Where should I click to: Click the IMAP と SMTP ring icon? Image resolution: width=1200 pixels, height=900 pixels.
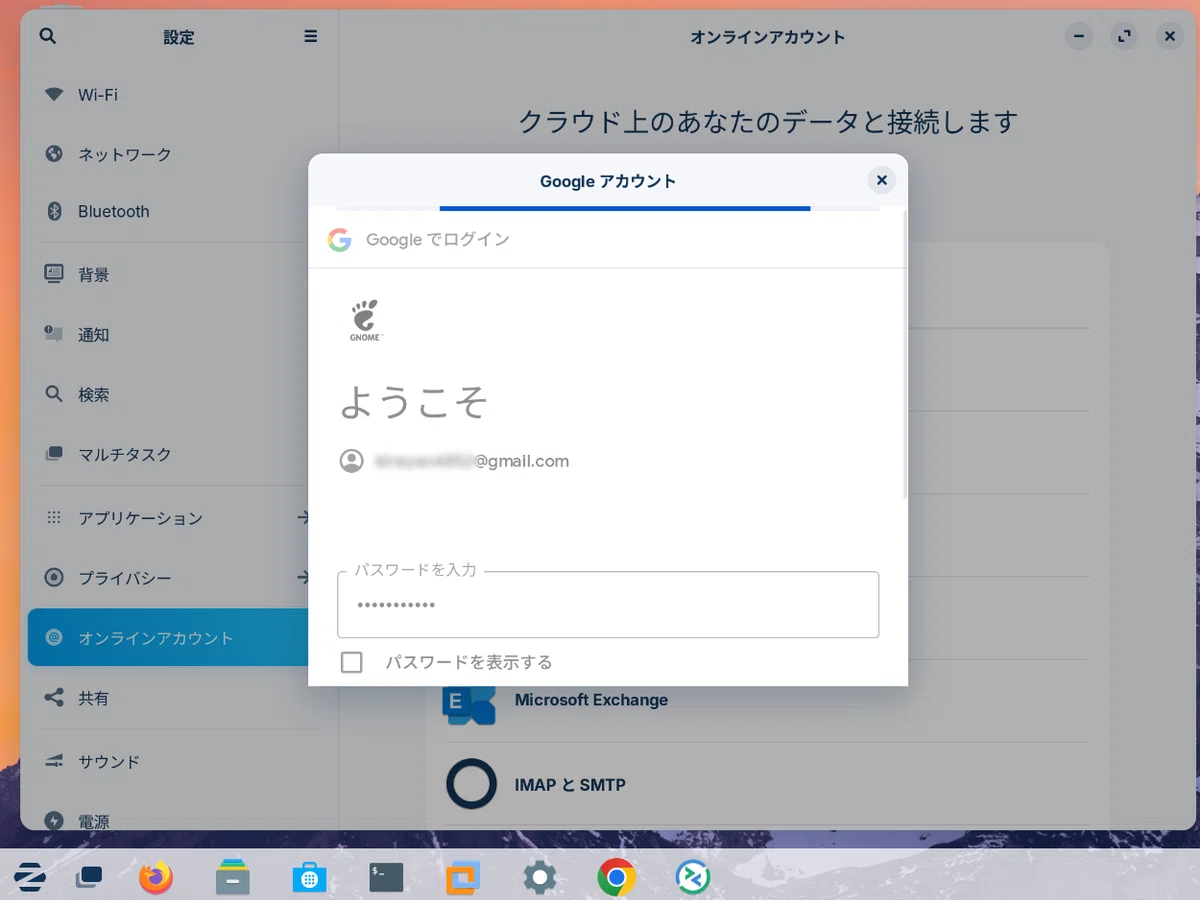470,784
